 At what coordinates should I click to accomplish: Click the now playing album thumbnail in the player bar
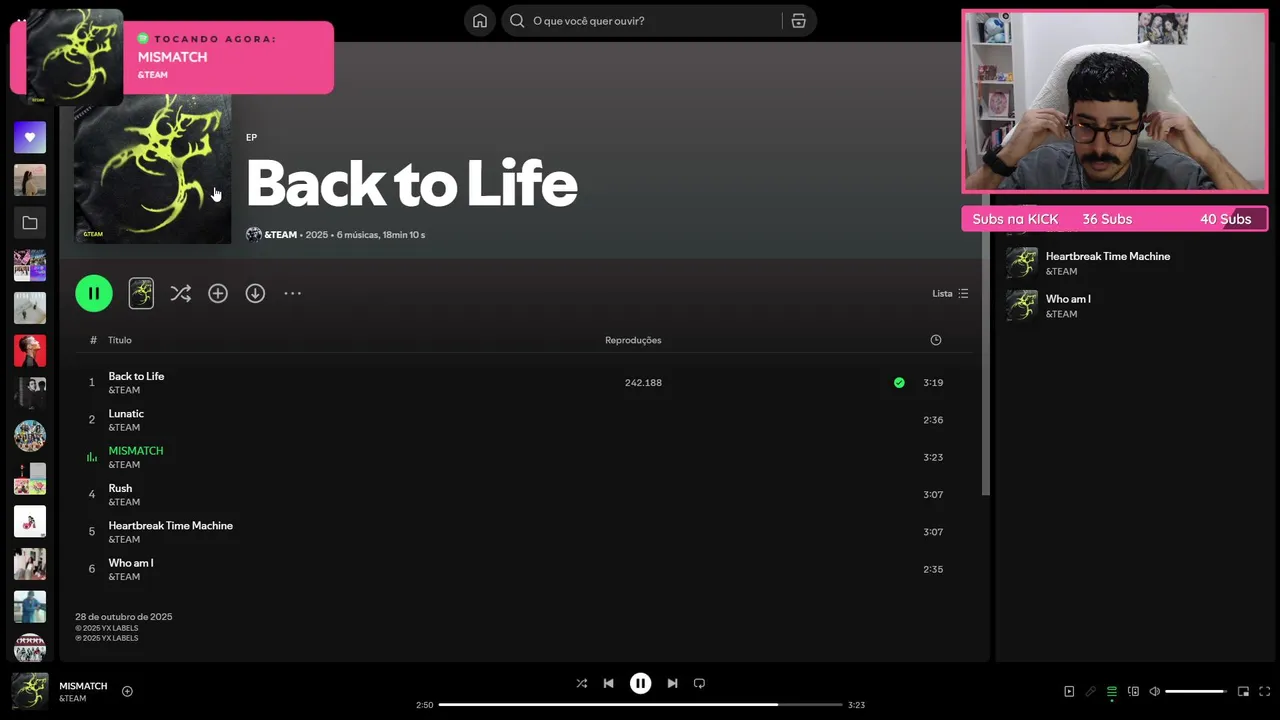point(30,691)
